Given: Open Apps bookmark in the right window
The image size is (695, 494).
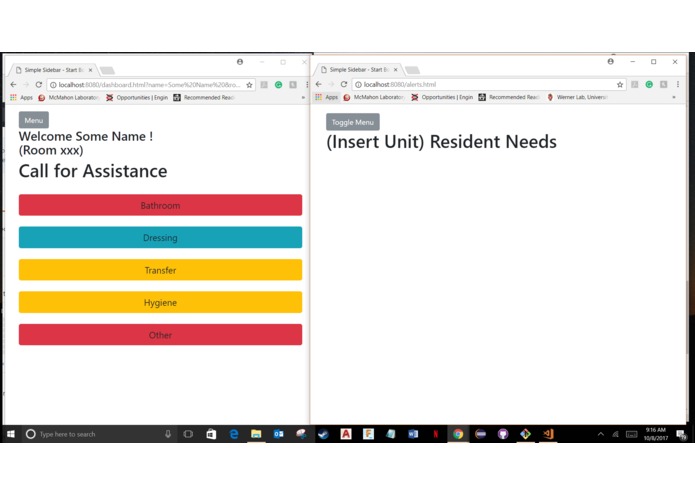Looking at the screenshot, I should (x=327, y=97).
